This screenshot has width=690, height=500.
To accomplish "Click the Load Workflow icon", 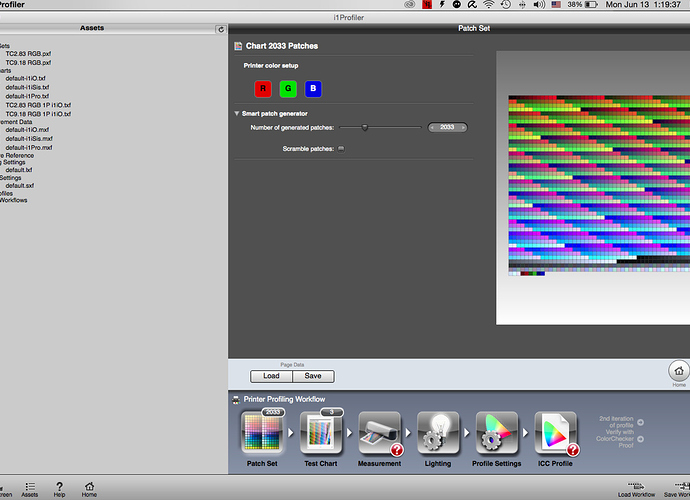I will (636, 489).
